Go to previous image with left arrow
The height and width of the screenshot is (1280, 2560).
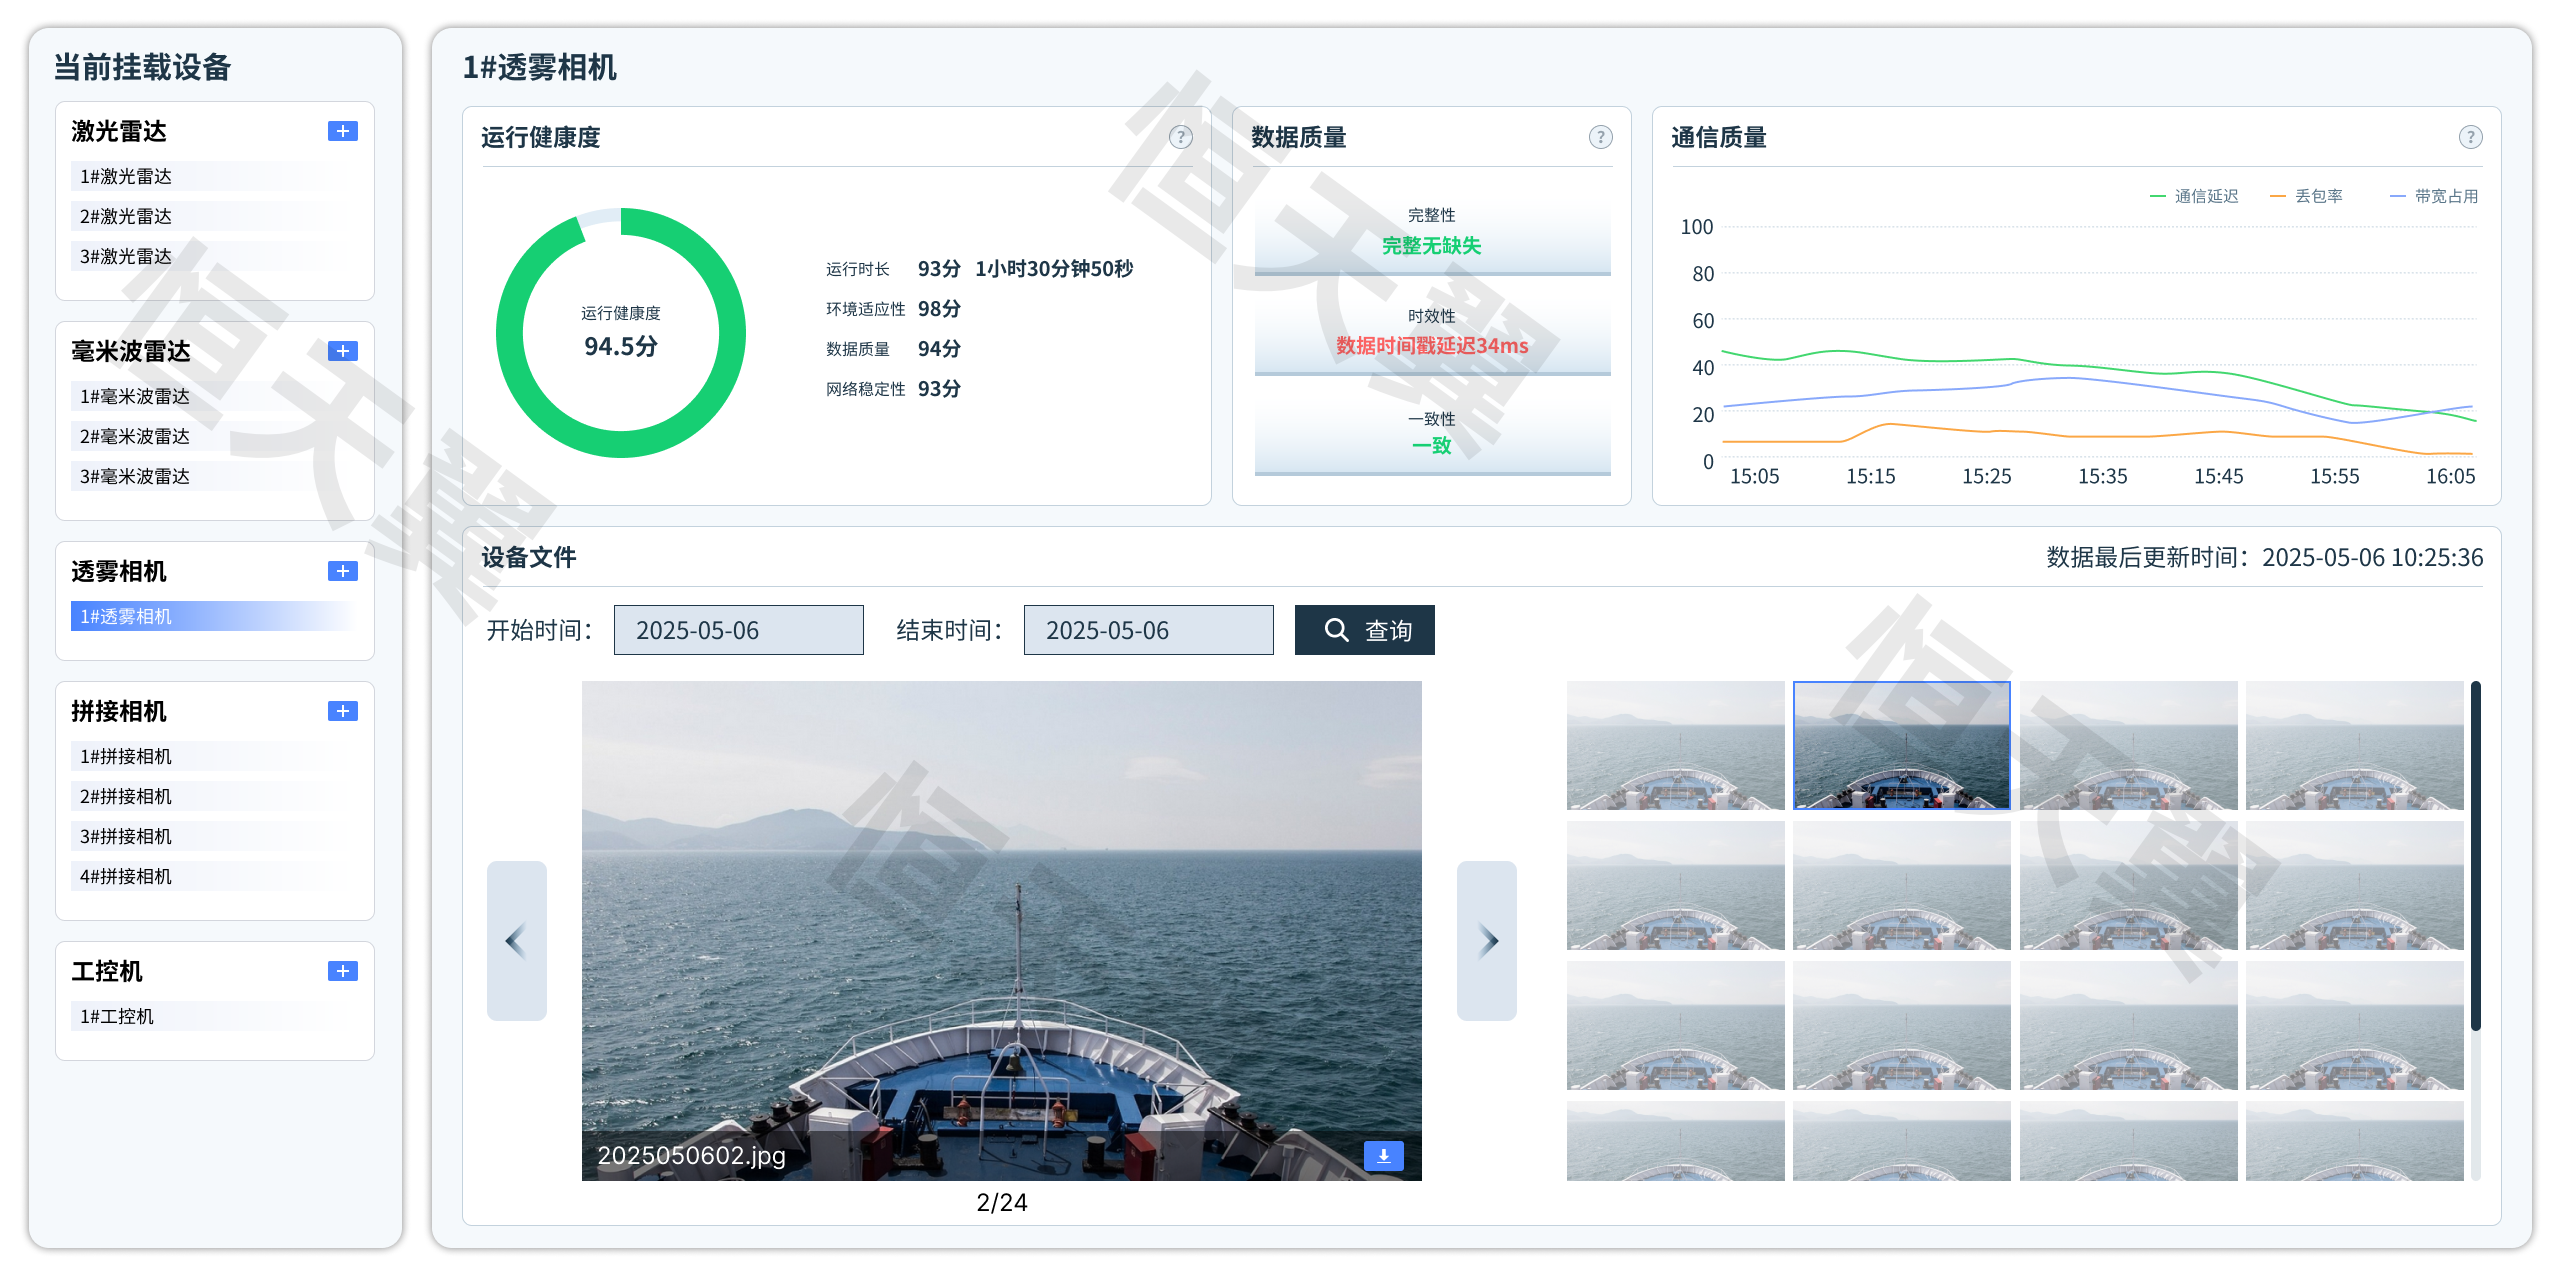click(516, 940)
